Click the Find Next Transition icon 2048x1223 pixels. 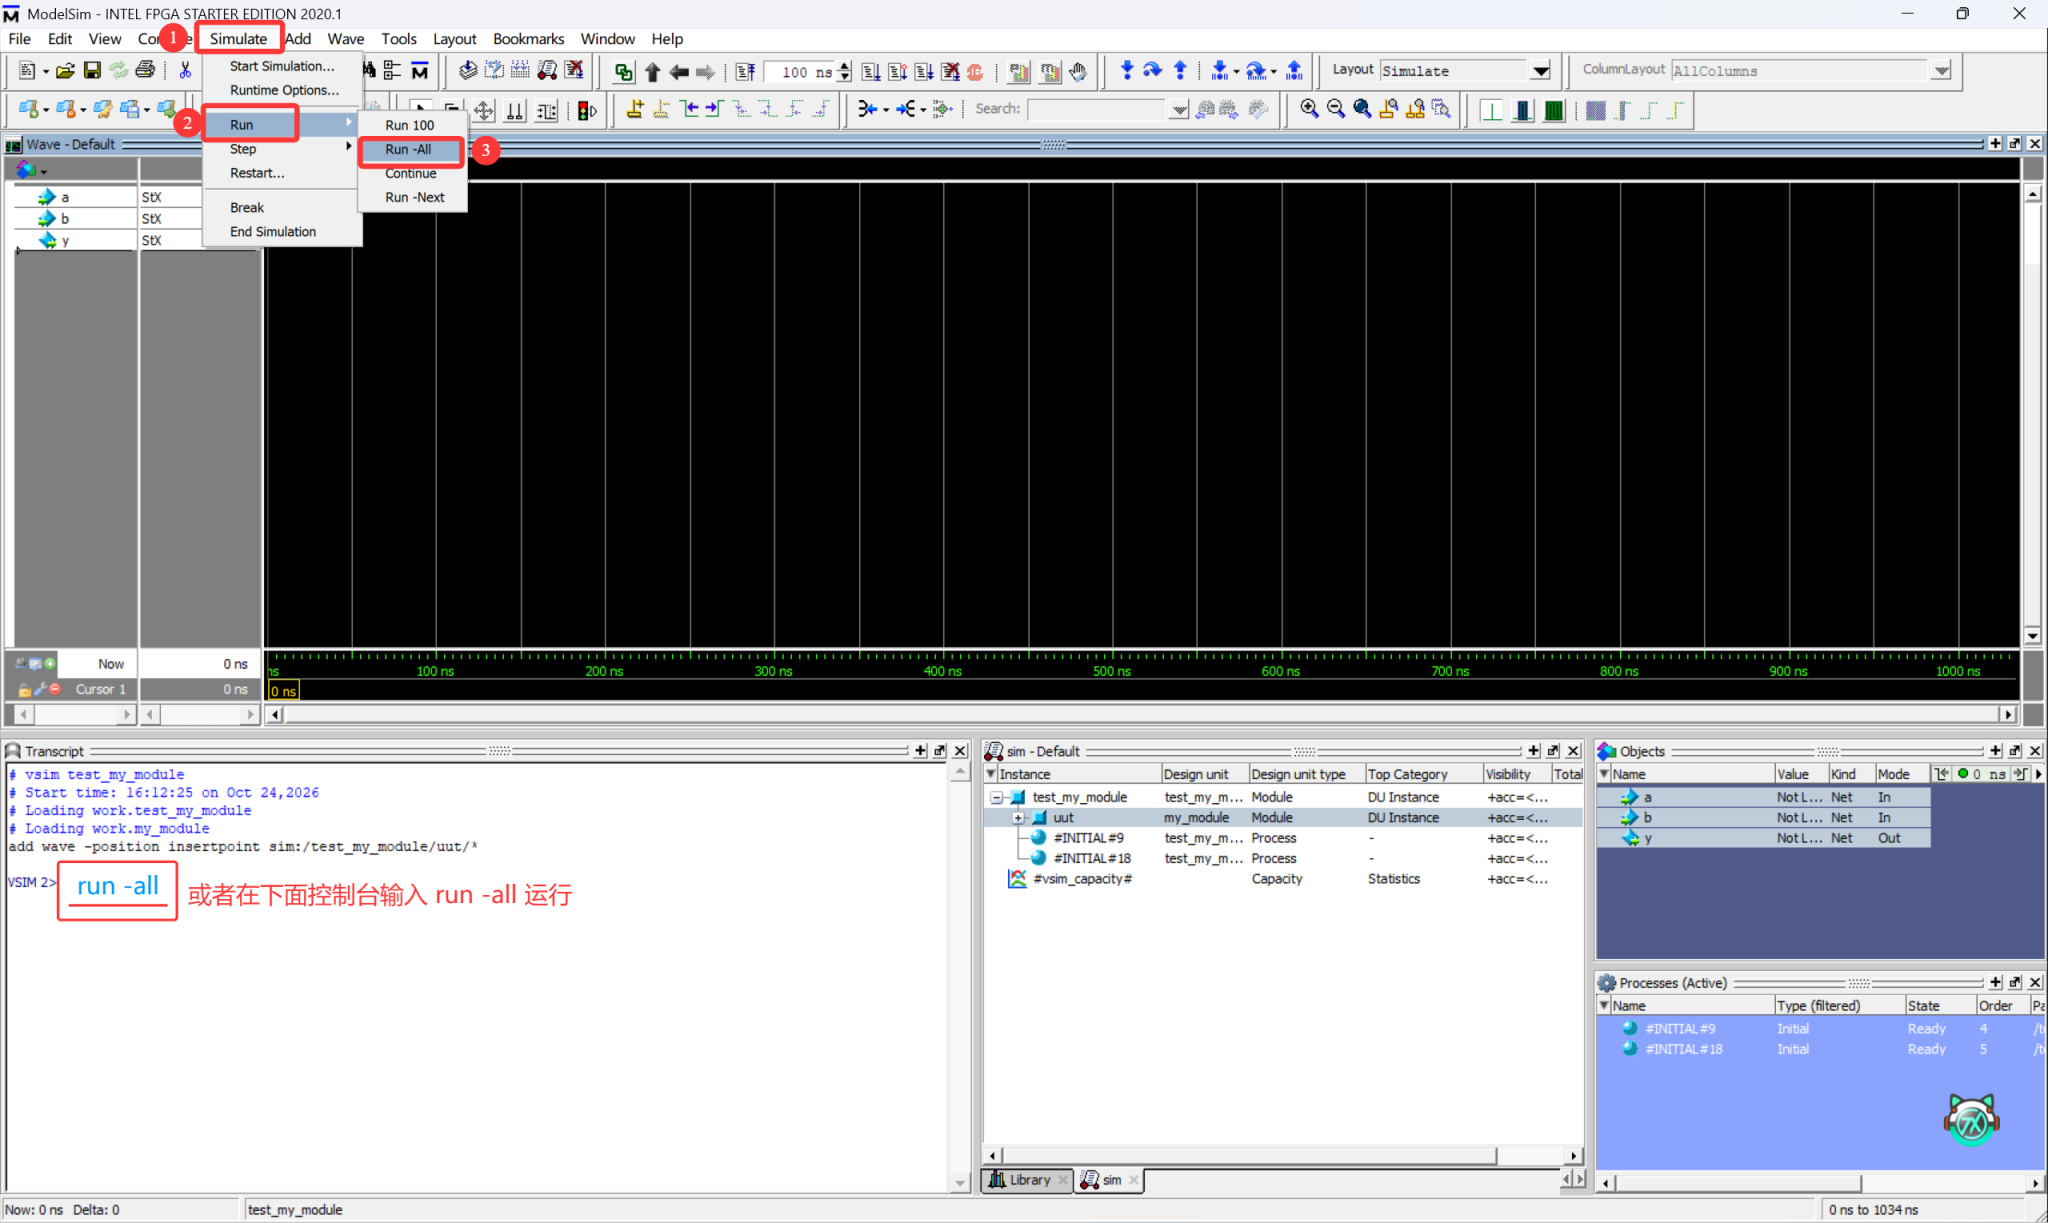pos(714,109)
